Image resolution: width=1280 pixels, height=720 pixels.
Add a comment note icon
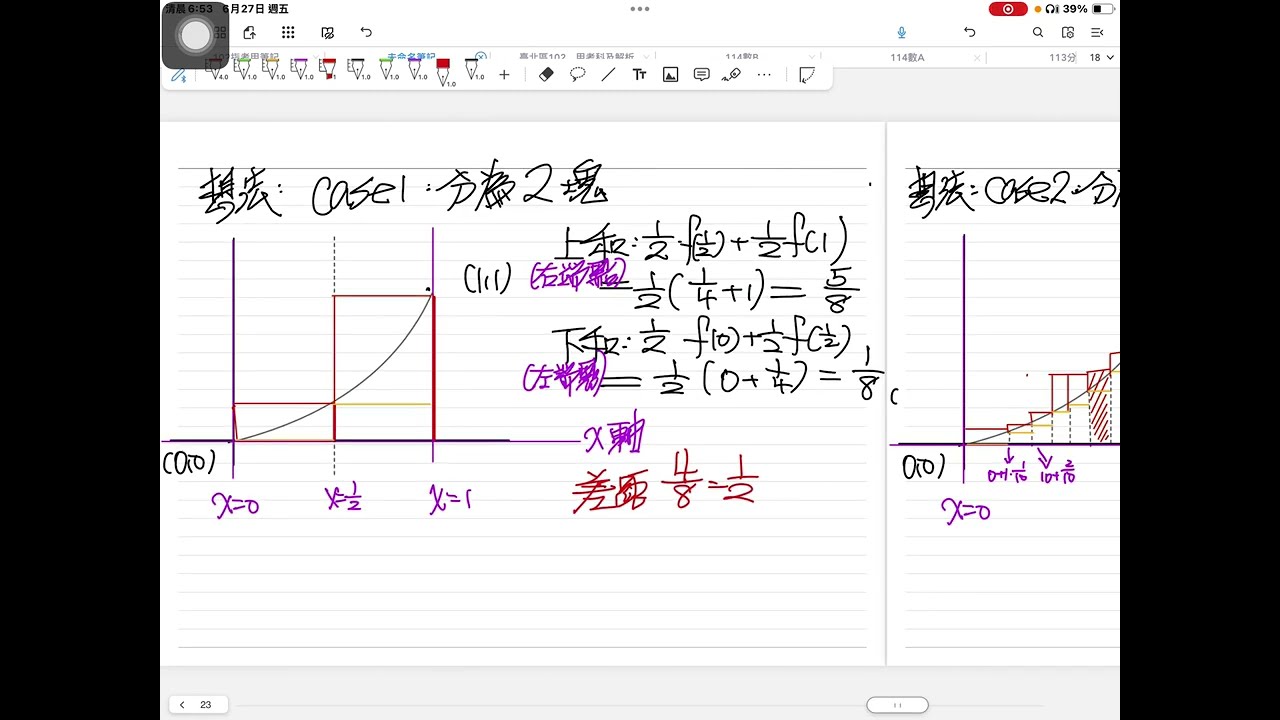[x=702, y=75]
